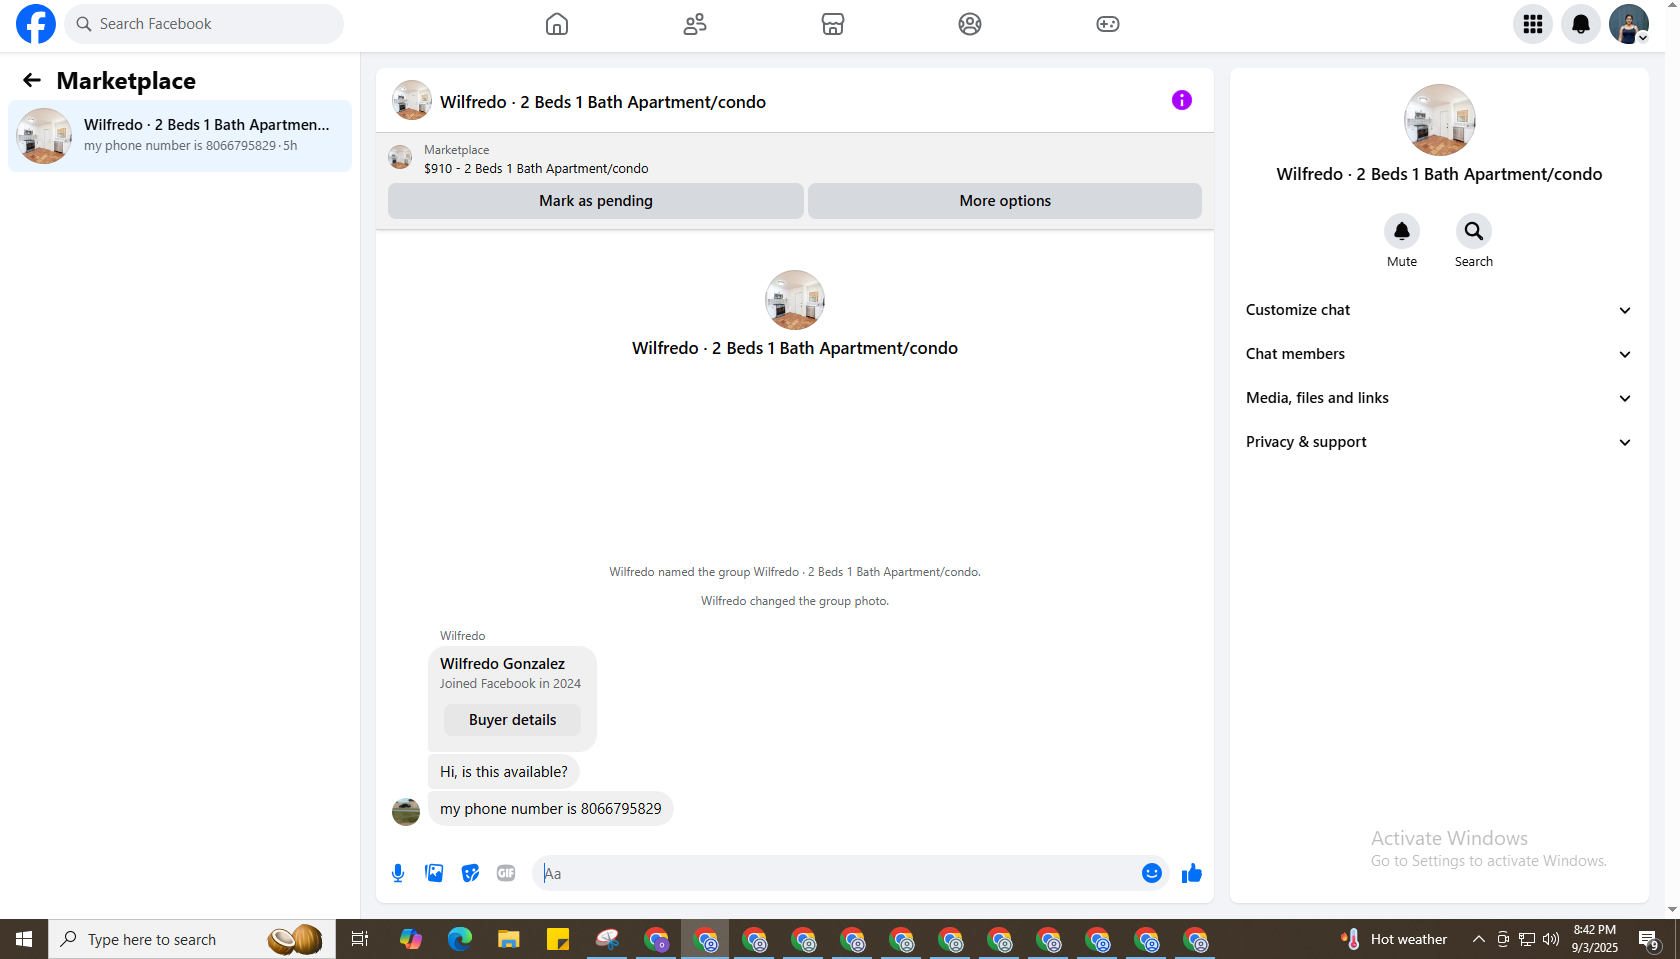Click the purple conversation information icon
1680x959 pixels.
tap(1182, 100)
